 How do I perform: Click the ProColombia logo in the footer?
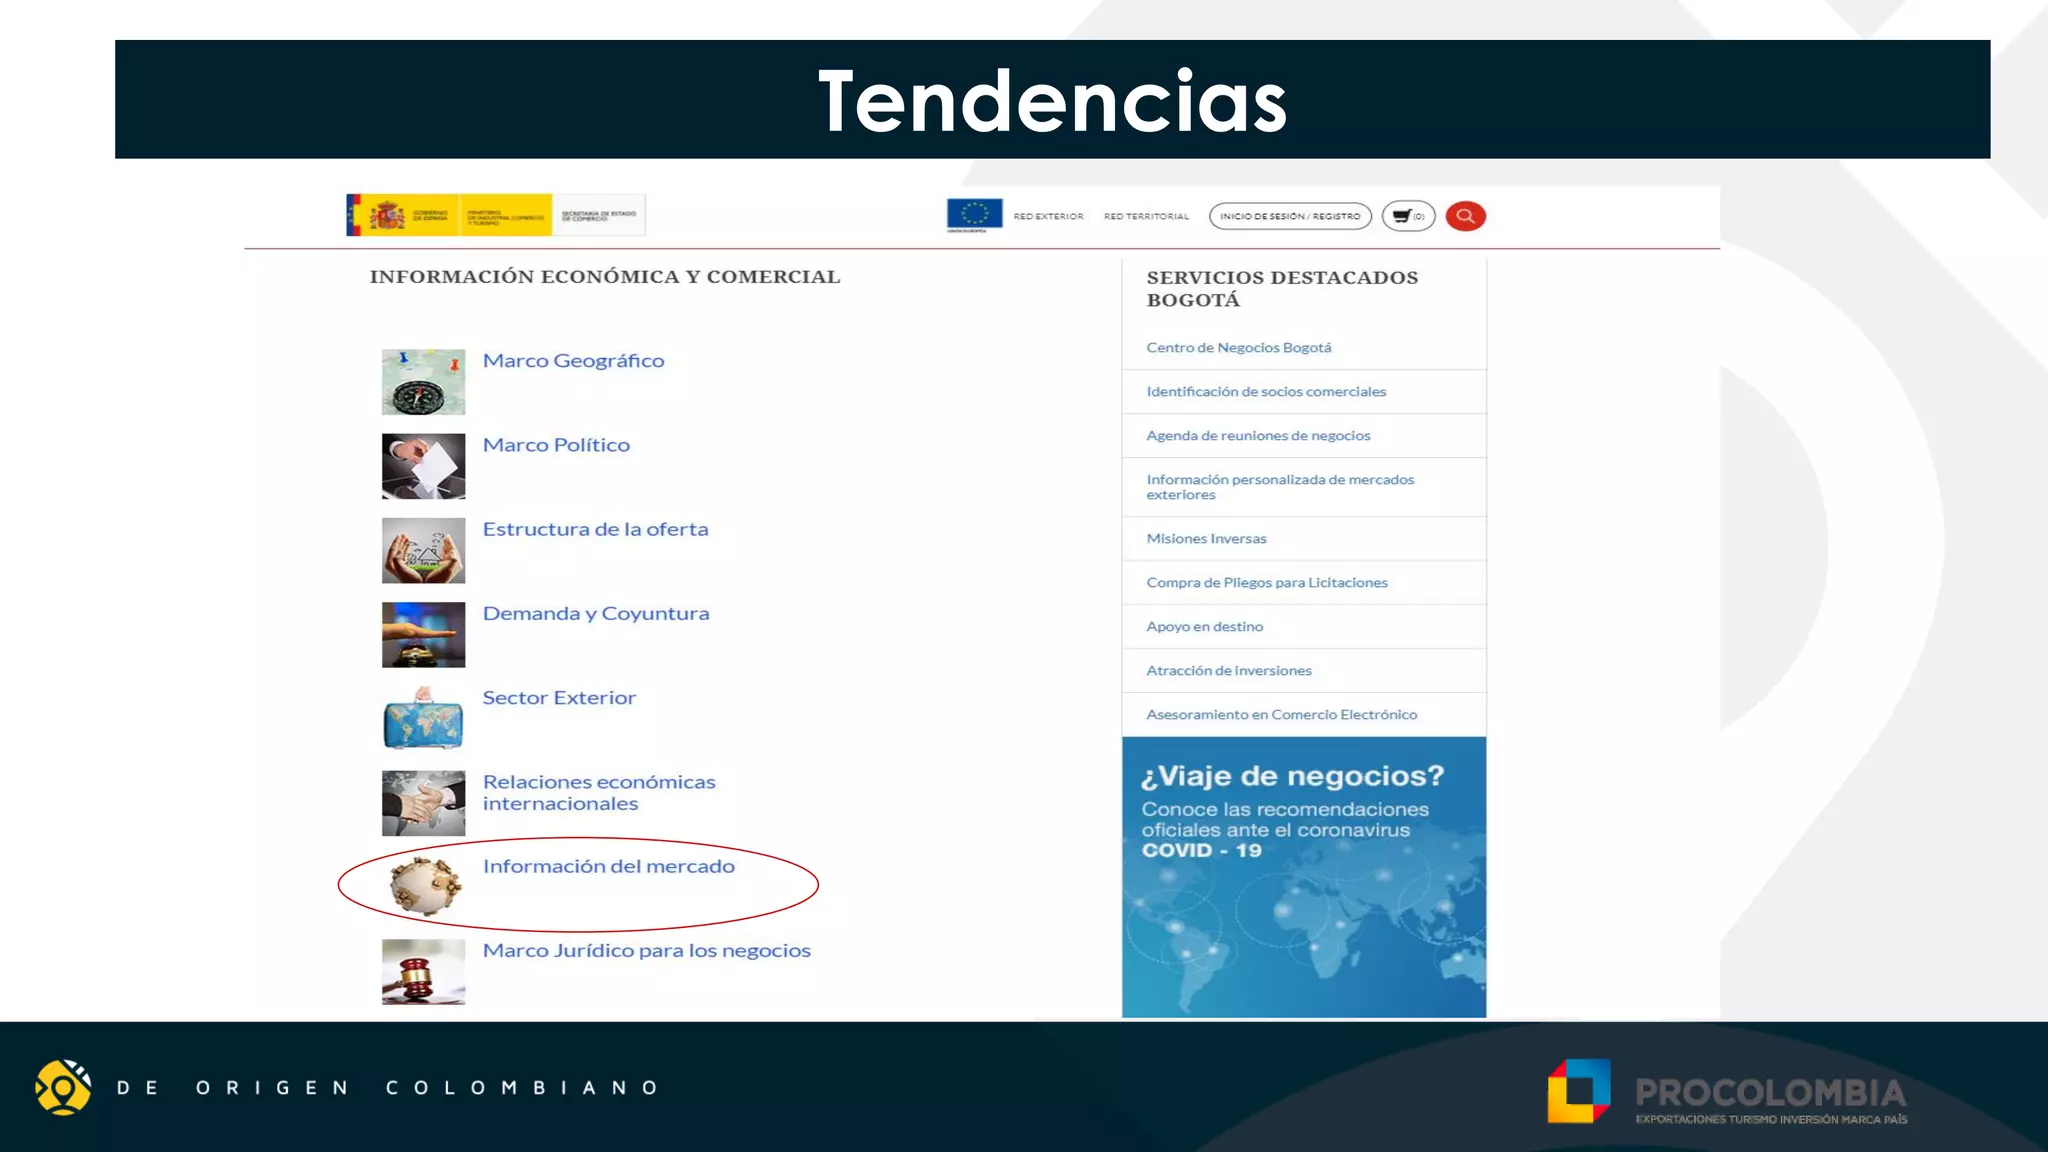1727,1092
